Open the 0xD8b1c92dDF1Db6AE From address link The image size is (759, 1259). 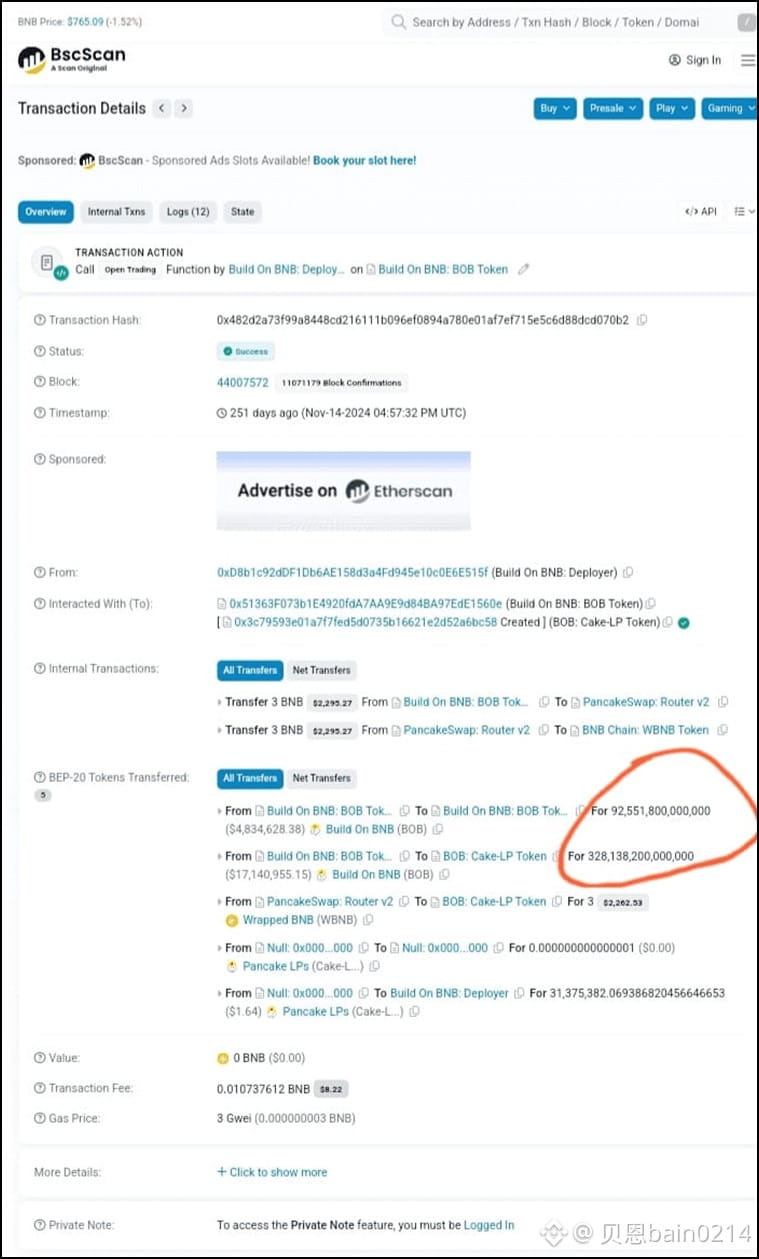[353, 573]
